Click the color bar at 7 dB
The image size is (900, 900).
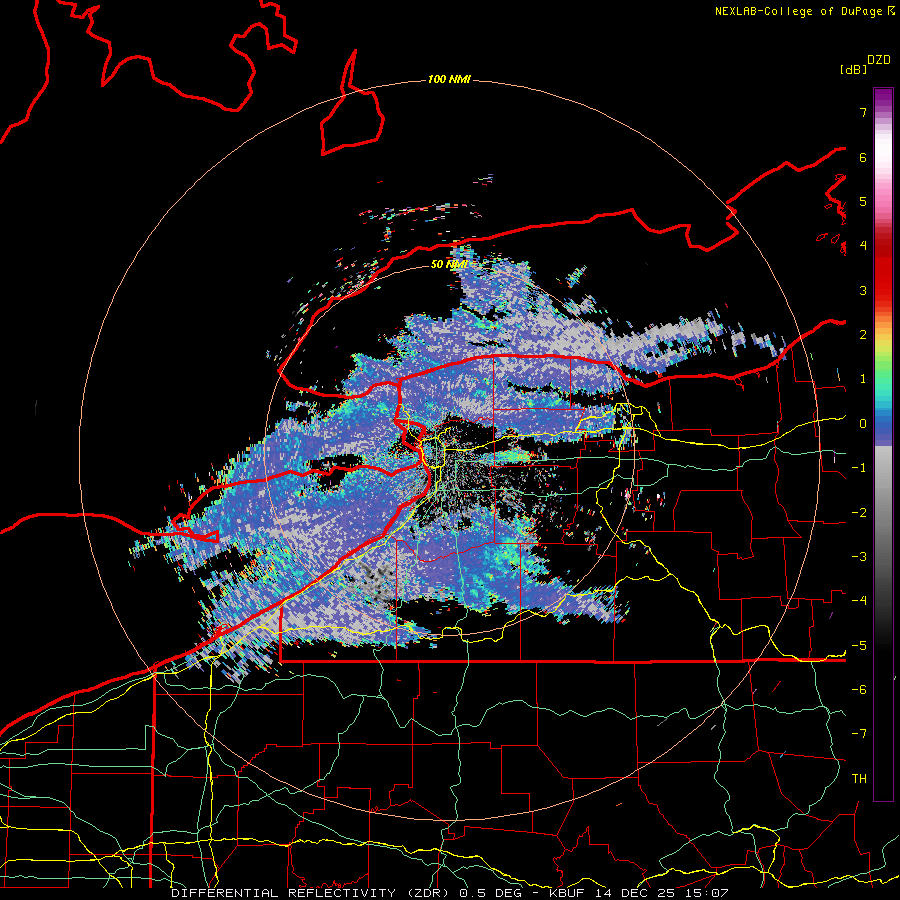click(x=883, y=112)
